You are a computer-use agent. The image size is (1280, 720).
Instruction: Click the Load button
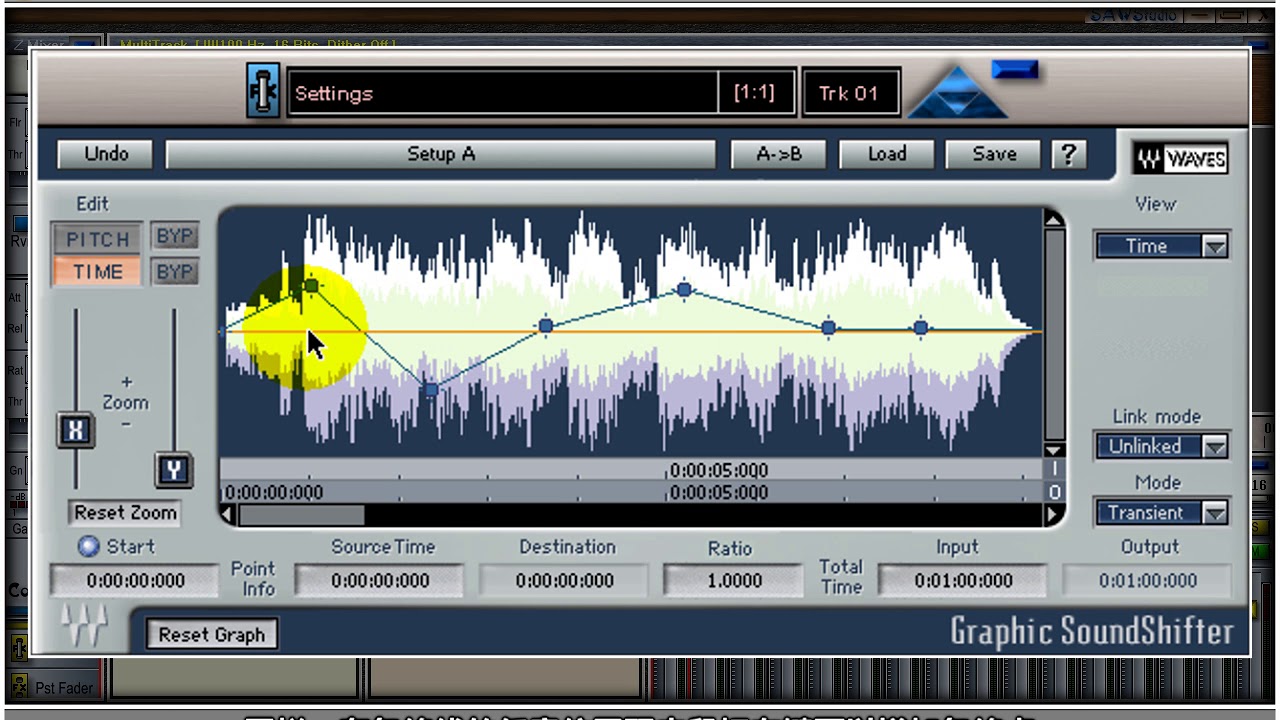[887, 154]
